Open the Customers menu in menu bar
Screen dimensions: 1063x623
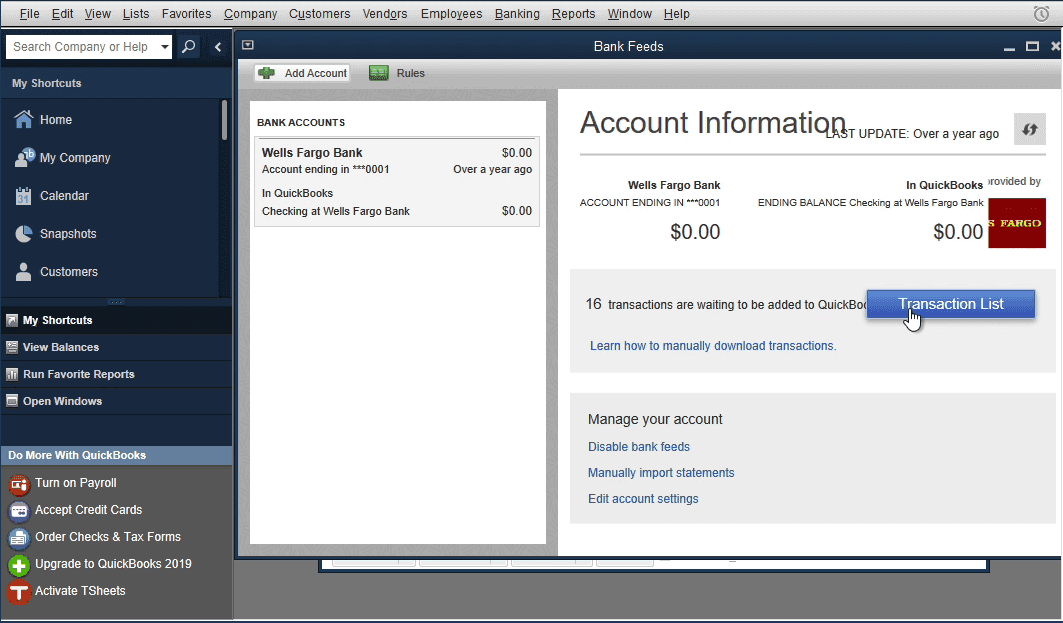[319, 14]
